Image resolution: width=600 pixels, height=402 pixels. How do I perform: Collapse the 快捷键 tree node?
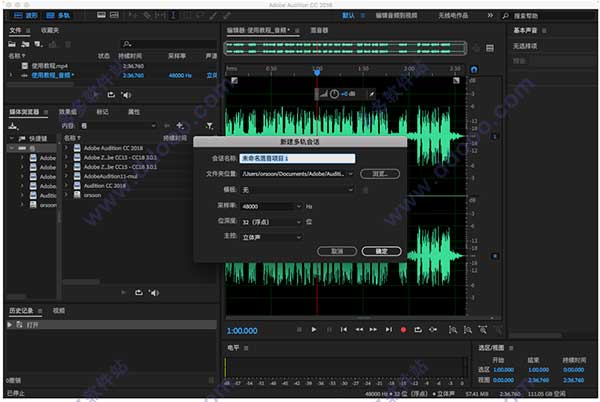click(12, 138)
